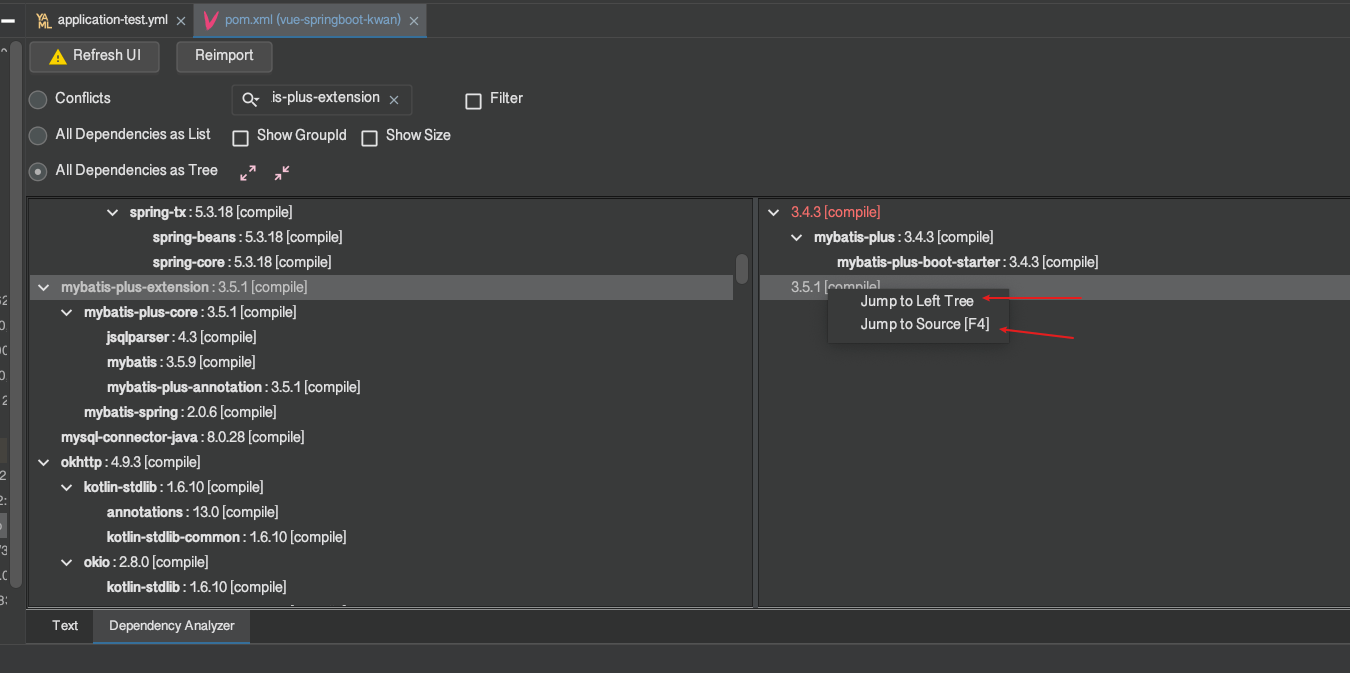This screenshot has height=673, width=1350.
Task: Click the warning icon on Refresh UI
Action: [58, 57]
